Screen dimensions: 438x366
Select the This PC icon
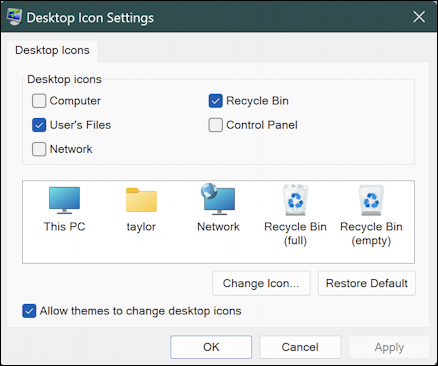(x=64, y=200)
